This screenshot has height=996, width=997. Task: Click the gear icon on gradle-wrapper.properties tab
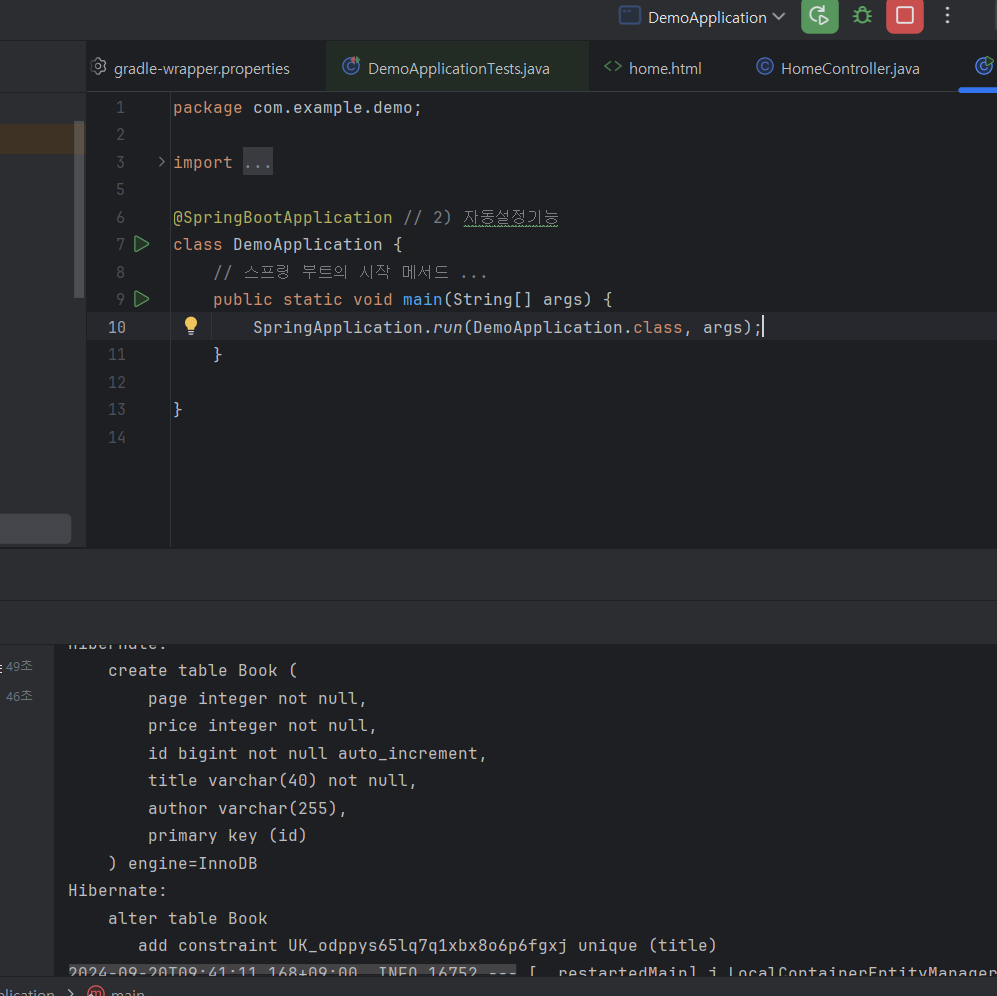(x=98, y=66)
